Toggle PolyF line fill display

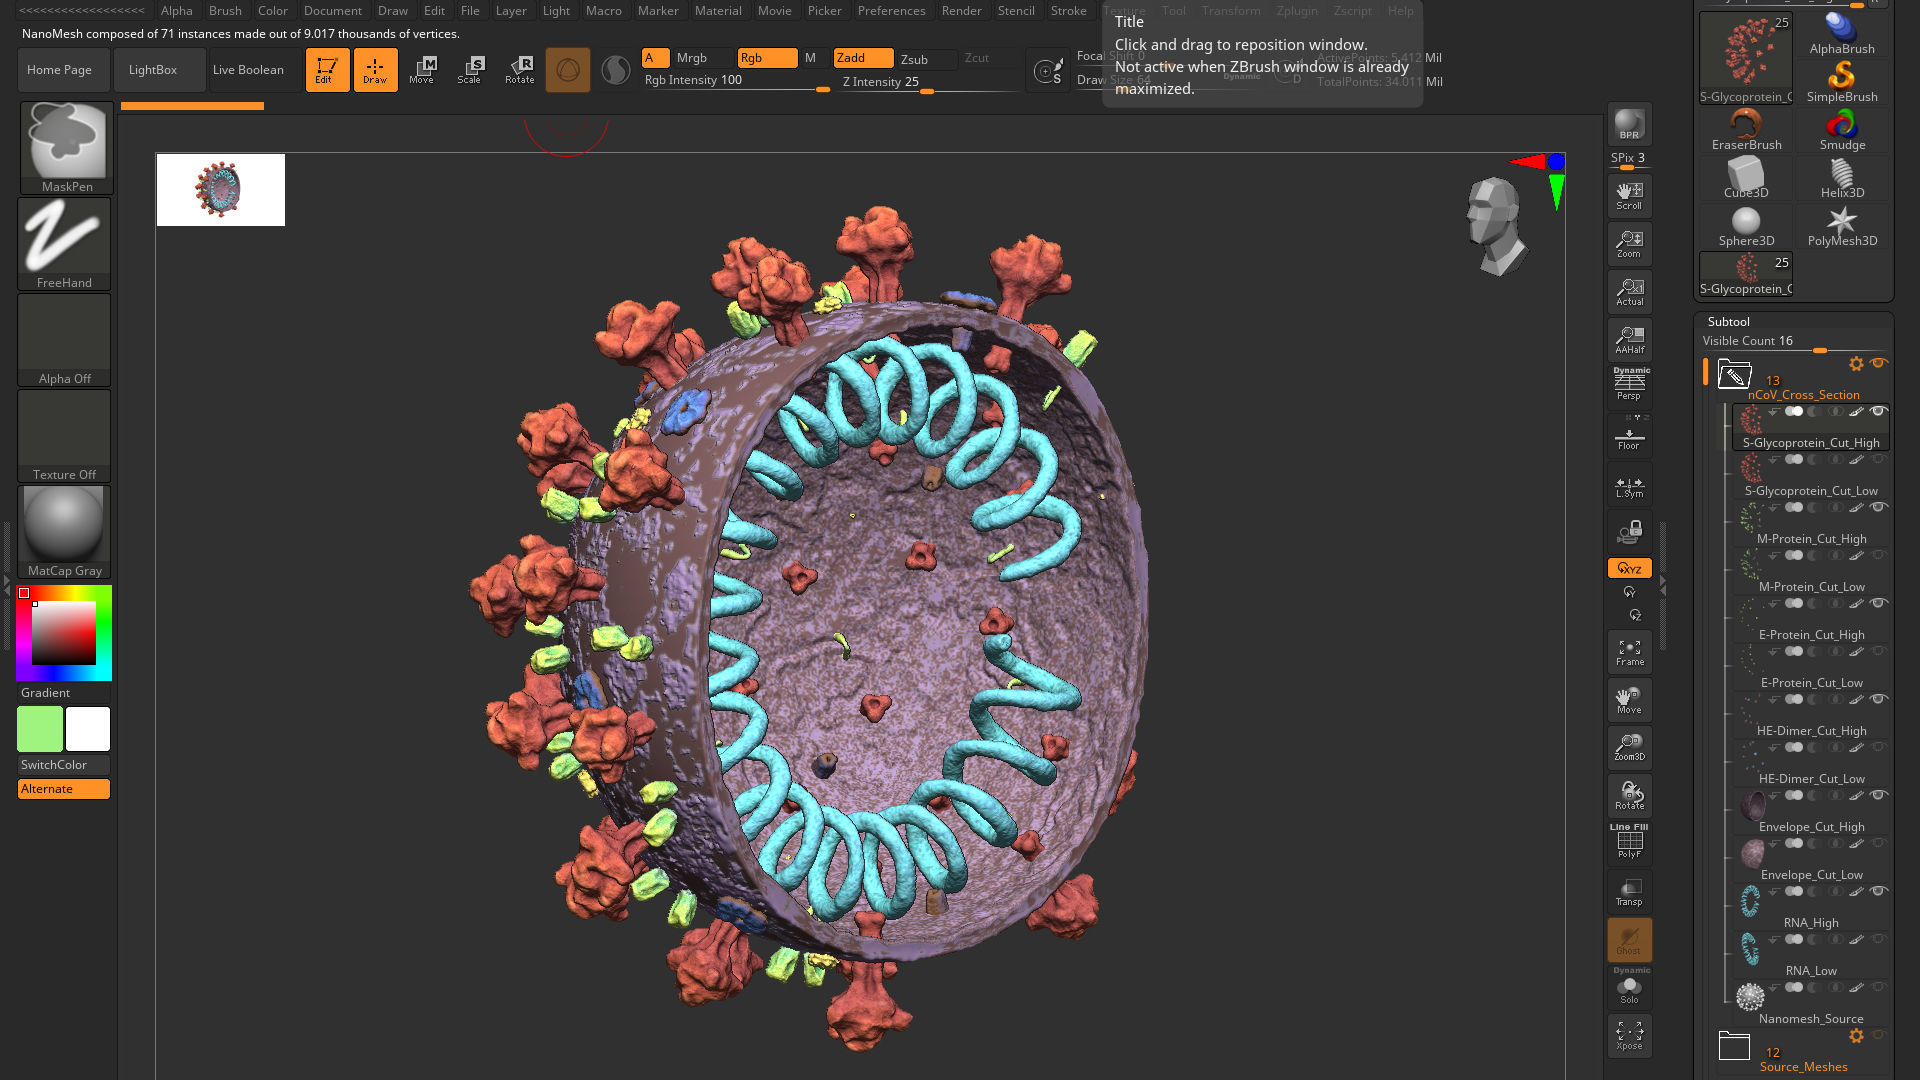(x=1629, y=842)
